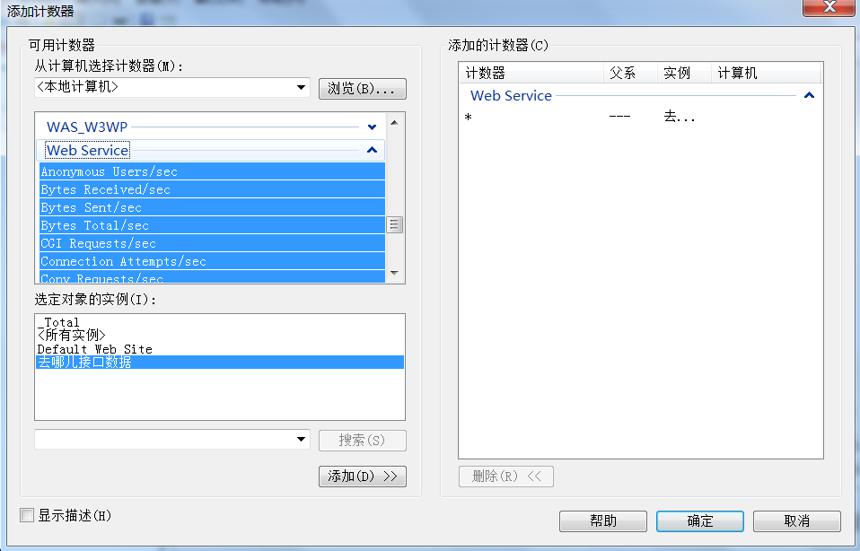Click the 计数器 column header

click(x=531, y=73)
